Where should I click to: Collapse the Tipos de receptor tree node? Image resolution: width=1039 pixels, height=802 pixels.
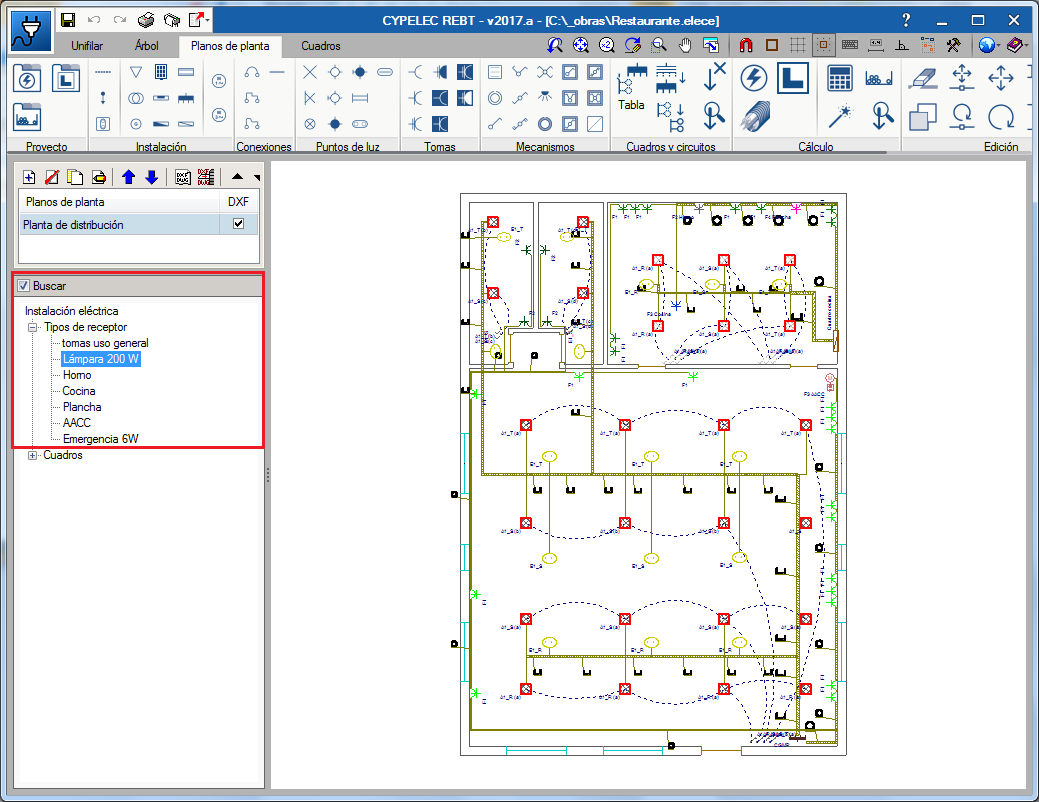pyautogui.click(x=32, y=327)
